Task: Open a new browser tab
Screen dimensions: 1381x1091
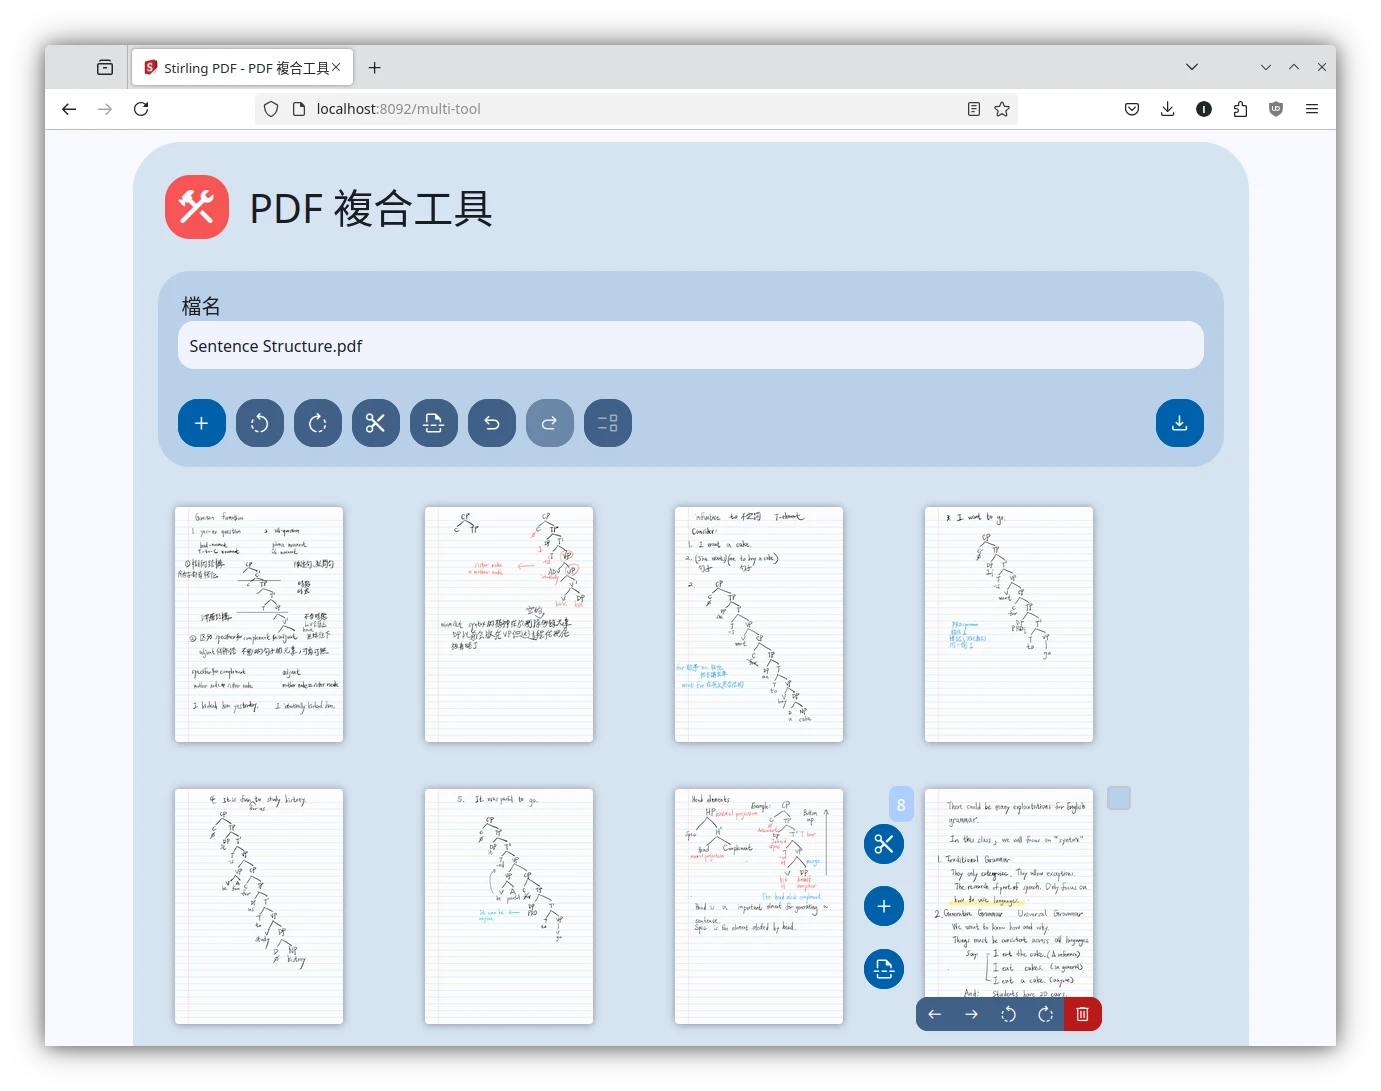Action: (x=375, y=68)
